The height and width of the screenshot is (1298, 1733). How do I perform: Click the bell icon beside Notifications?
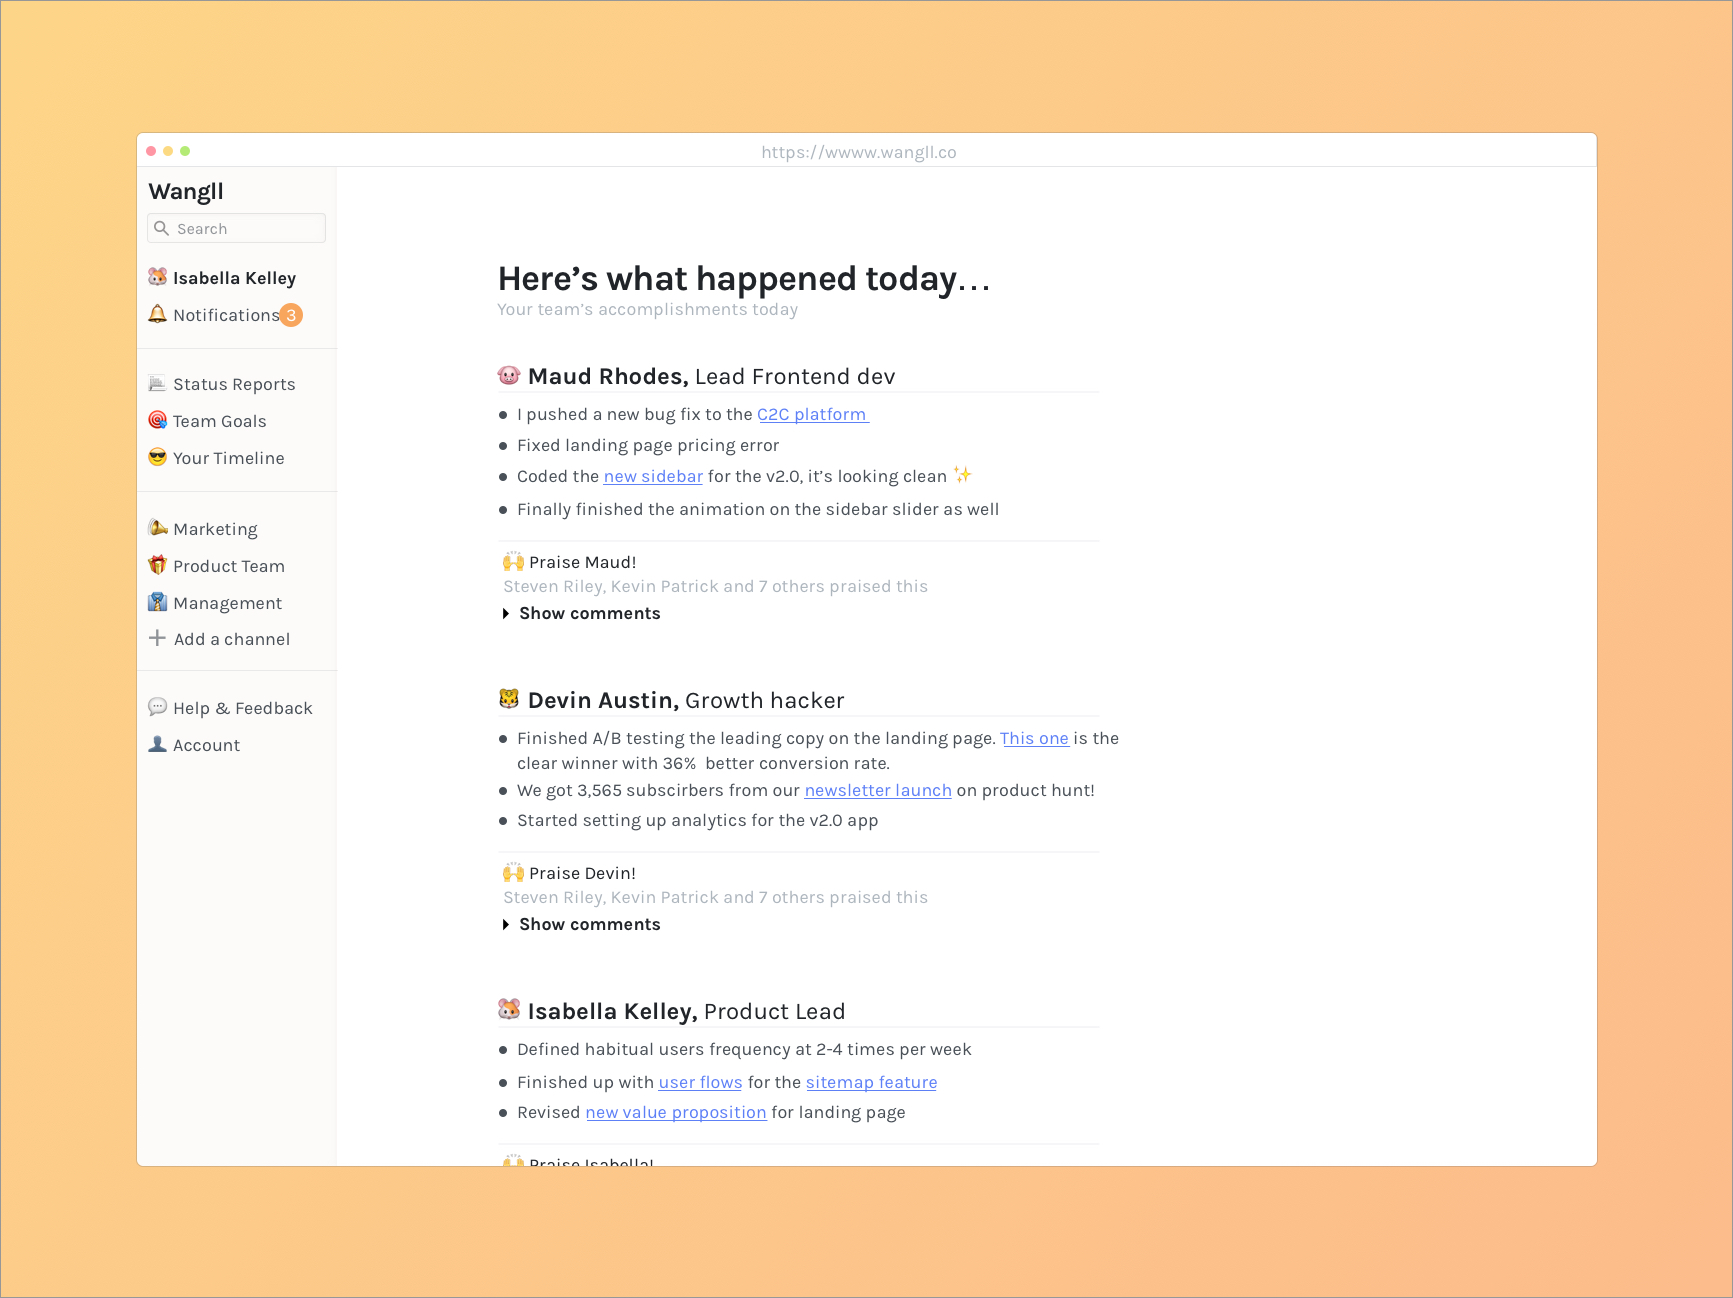[157, 314]
